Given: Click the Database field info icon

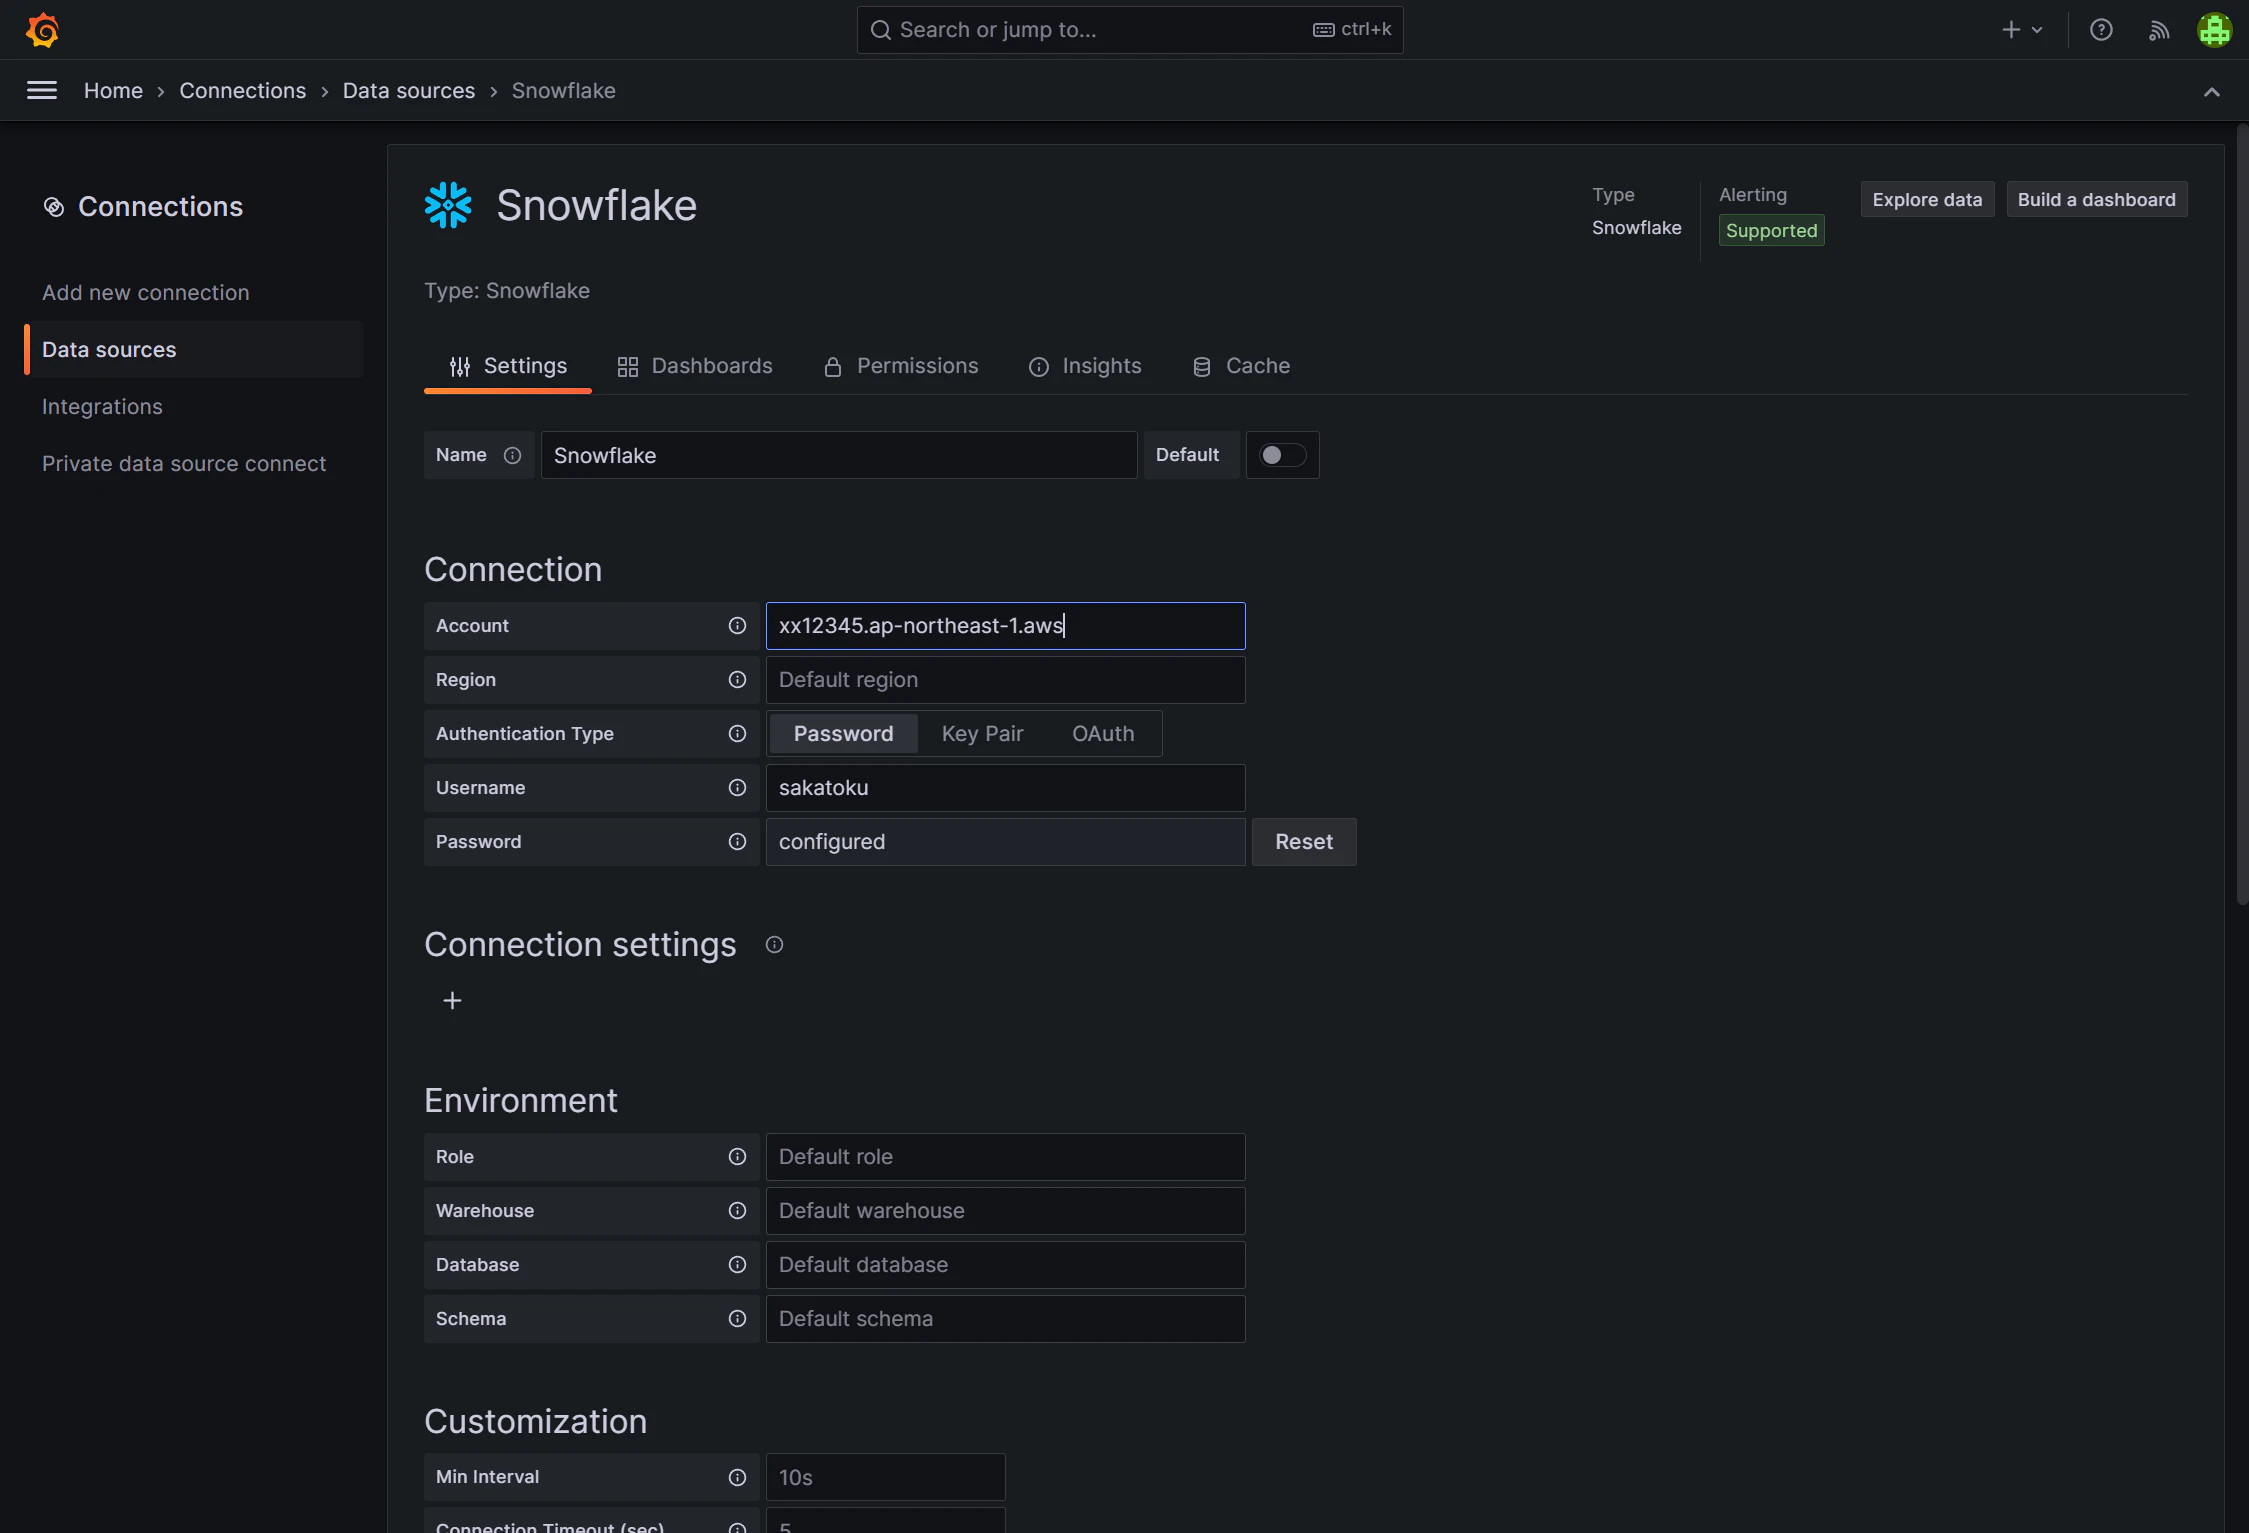Looking at the screenshot, I should [x=737, y=1265].
